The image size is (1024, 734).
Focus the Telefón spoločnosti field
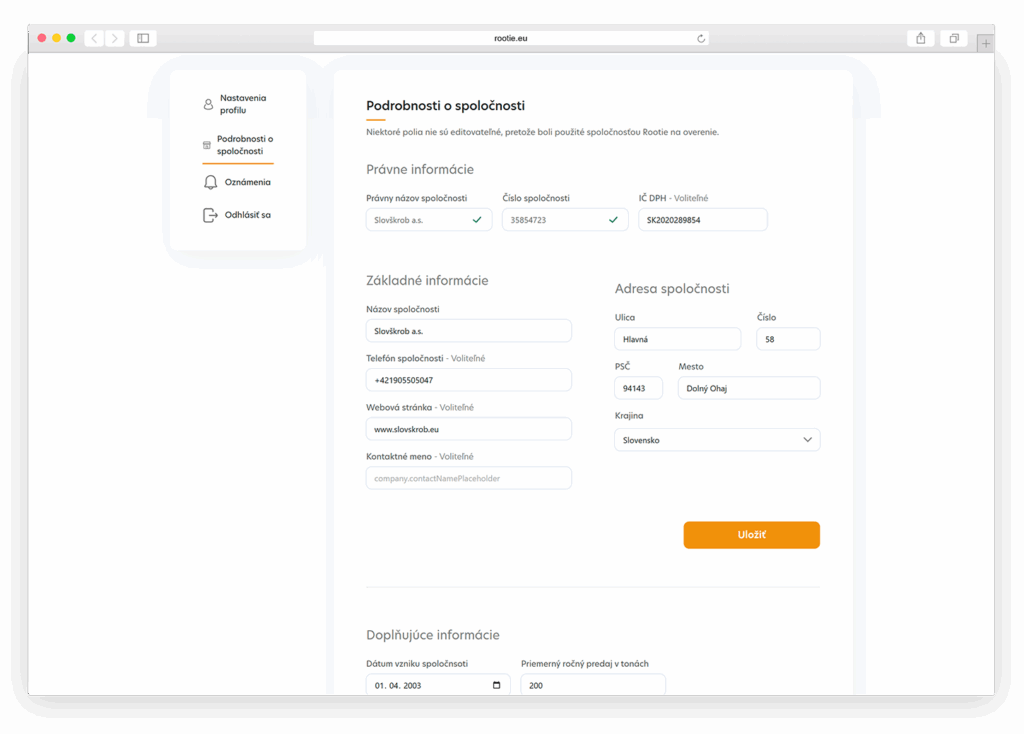468,380
